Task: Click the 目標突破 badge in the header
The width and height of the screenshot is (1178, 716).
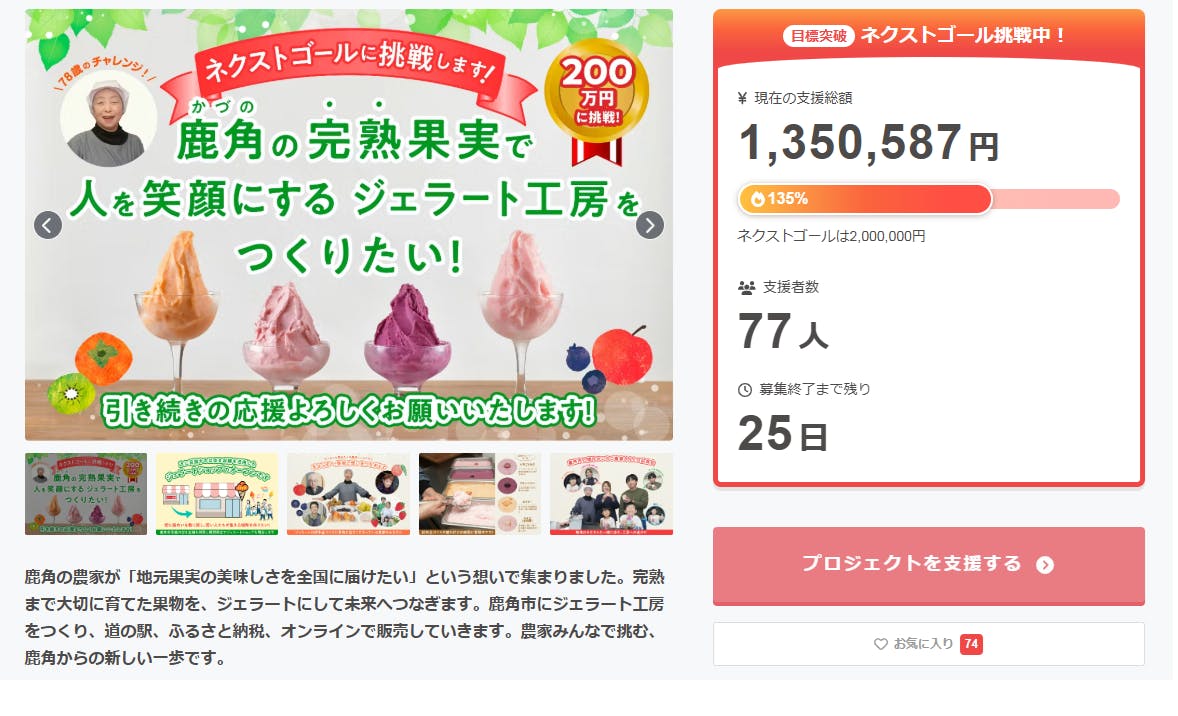Action: [819, 36]
